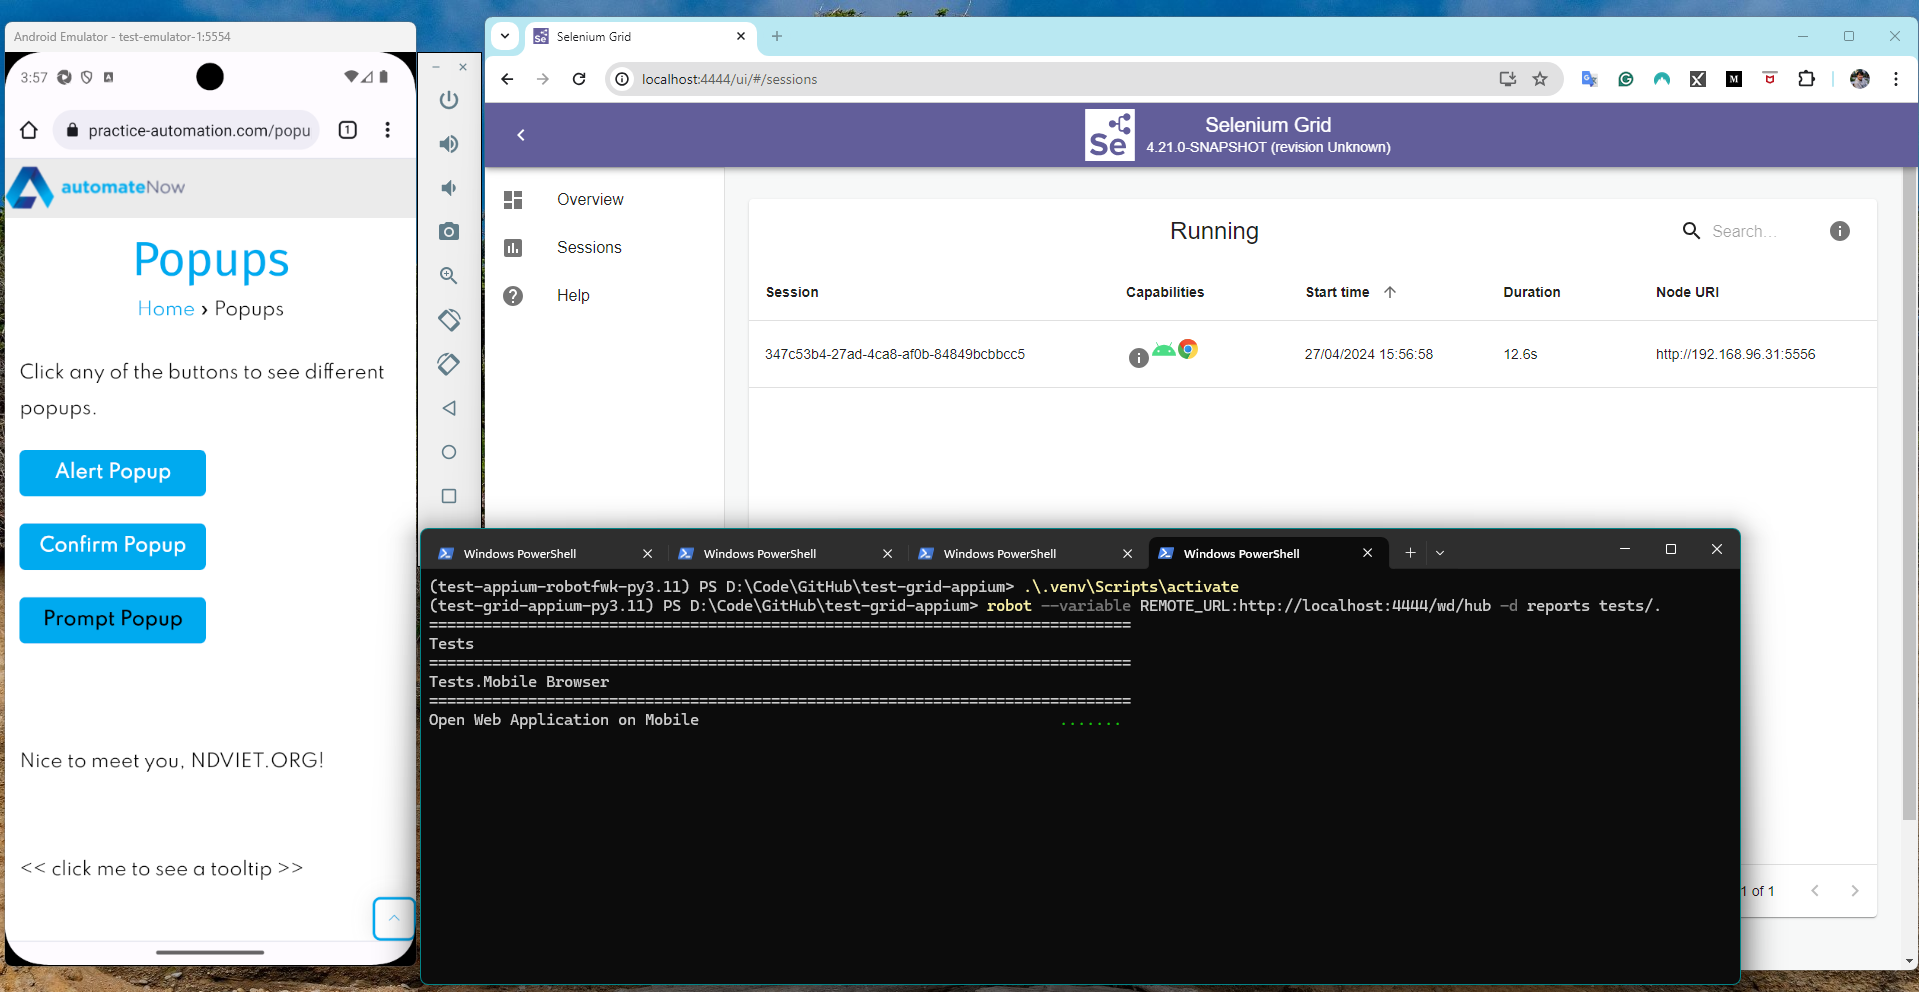Sort by Node URI column header
1919x992 pixels.
1687,292
